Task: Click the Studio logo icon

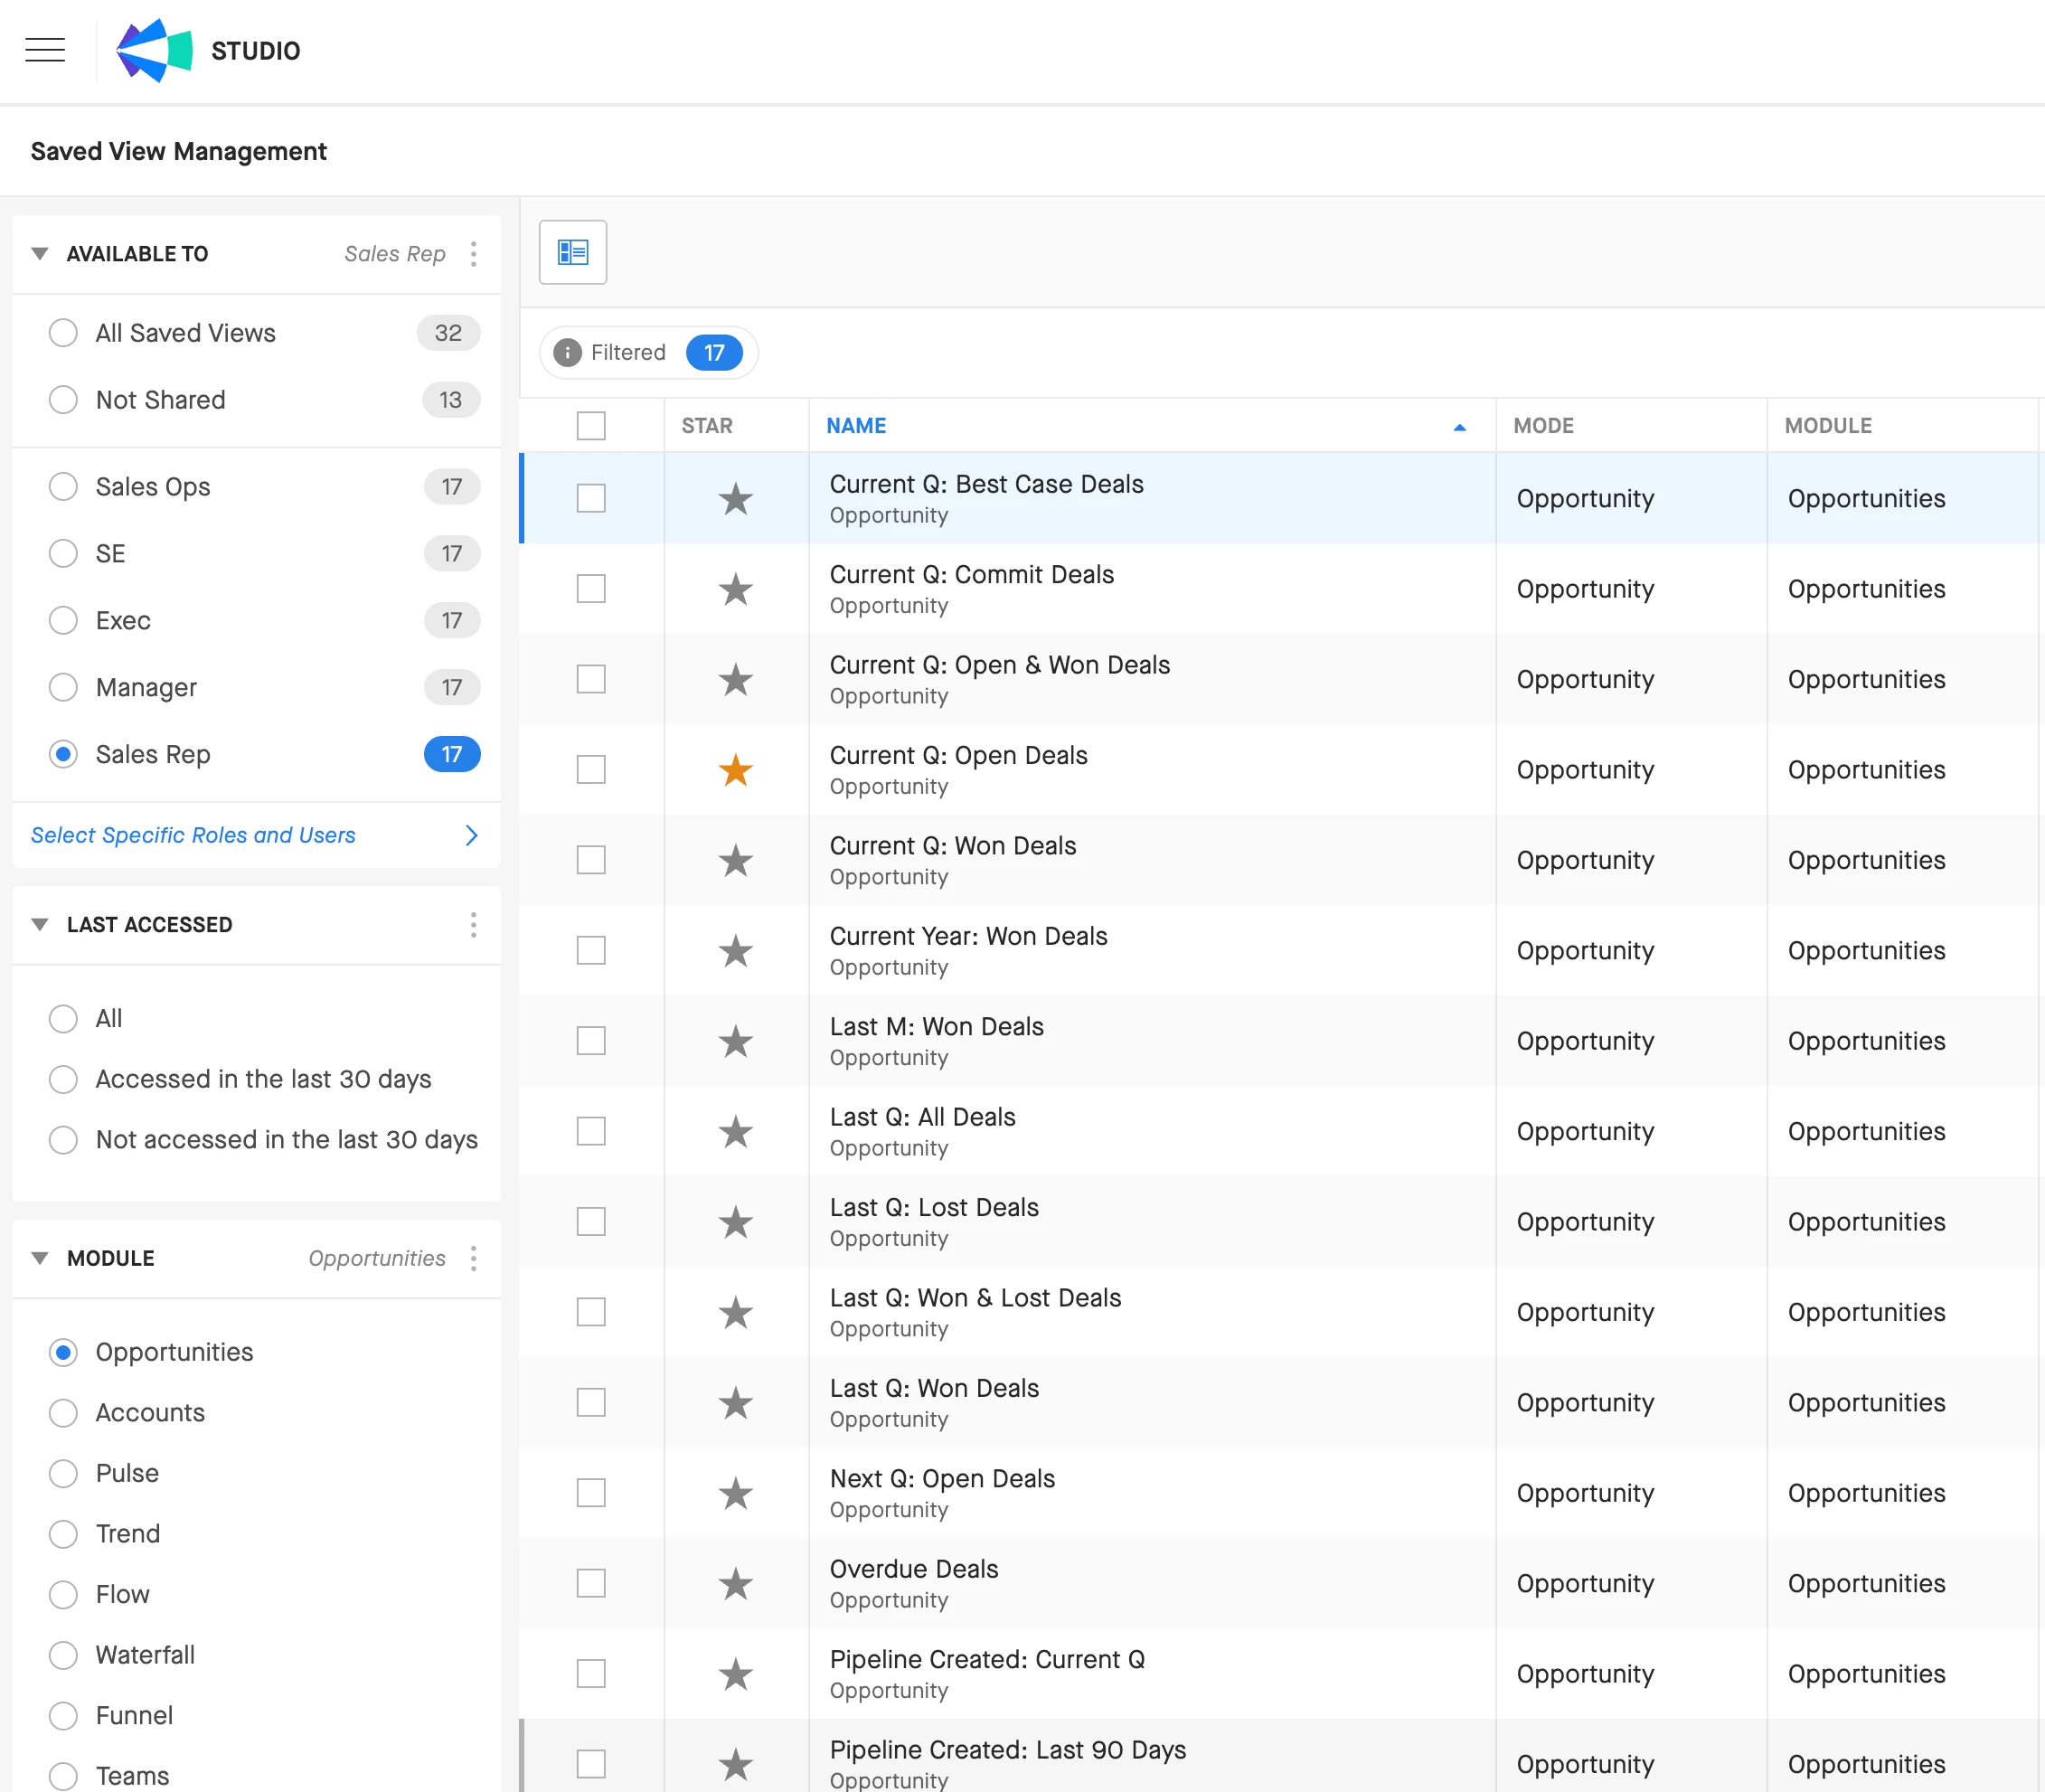Action: point(153,50)
